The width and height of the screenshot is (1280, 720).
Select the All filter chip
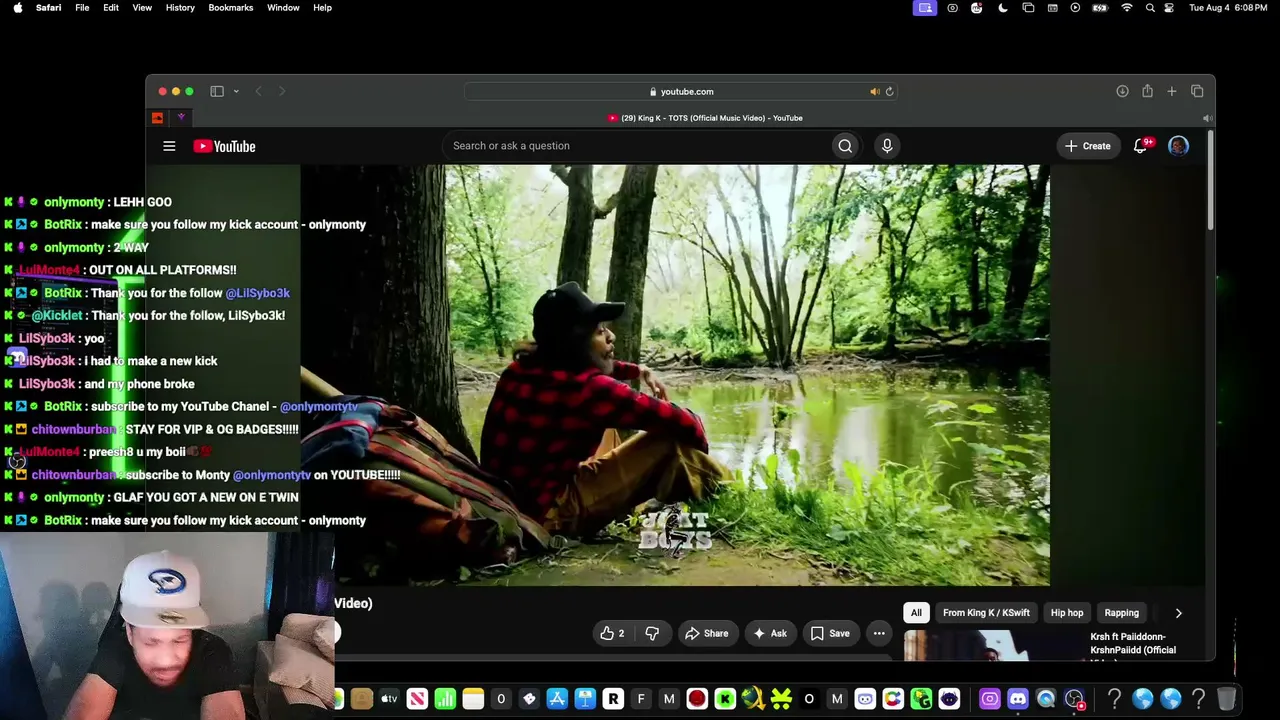coord(916,613)
